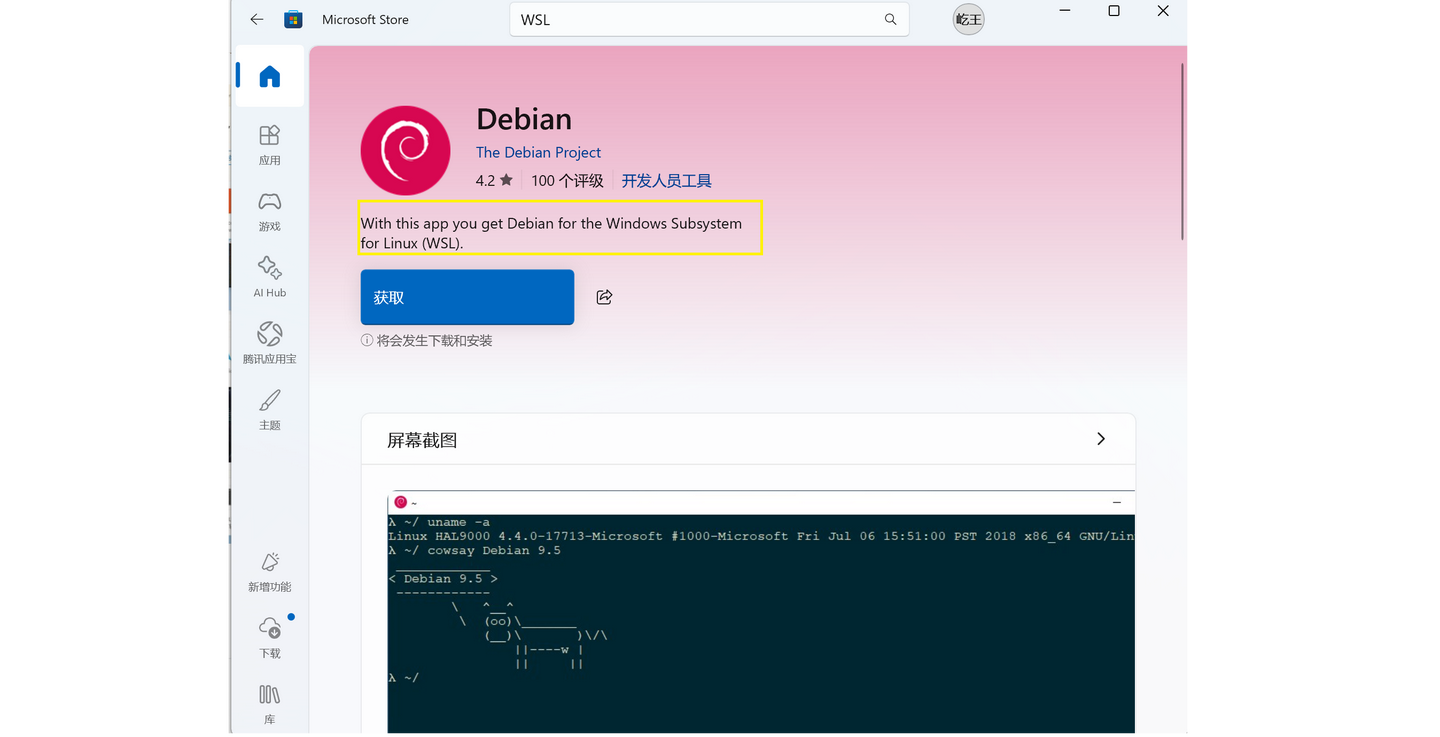This screenshot has width=1440, height=737.
Task: Click the 4.2 star rating
Action: [x=494, y=181]
